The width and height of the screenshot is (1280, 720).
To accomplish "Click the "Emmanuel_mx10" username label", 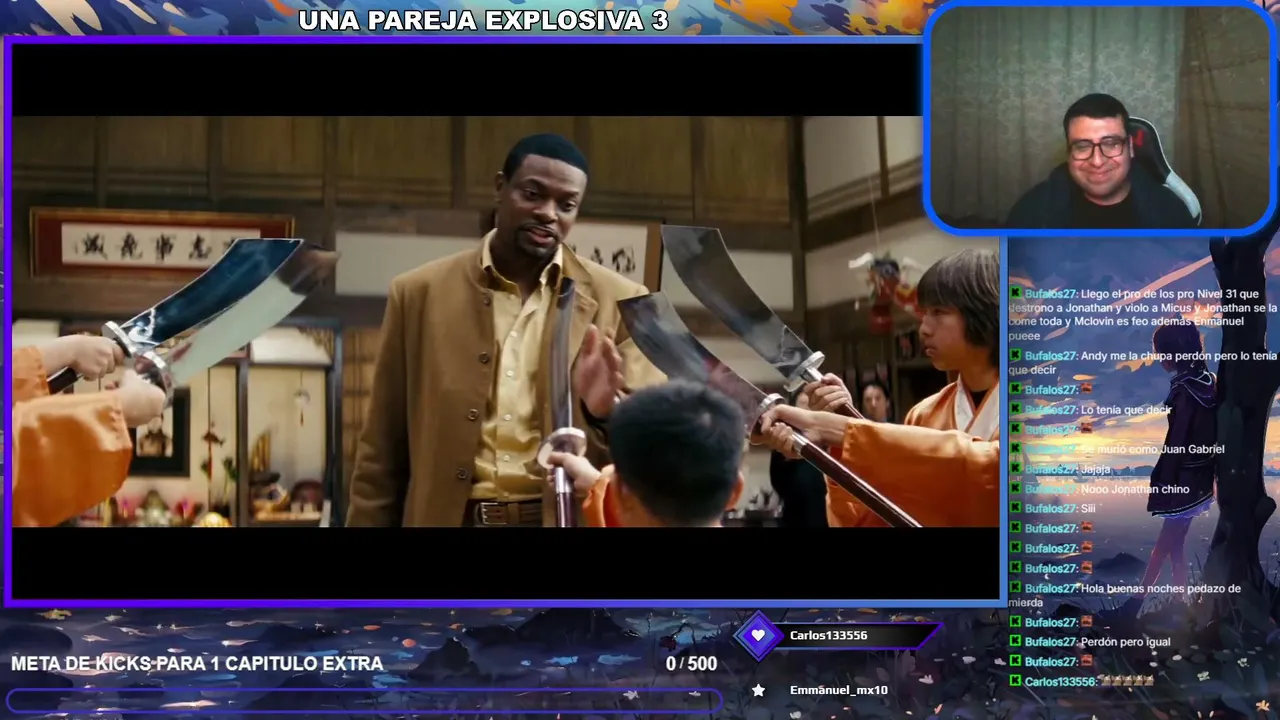I will click(x=838, y=690).
